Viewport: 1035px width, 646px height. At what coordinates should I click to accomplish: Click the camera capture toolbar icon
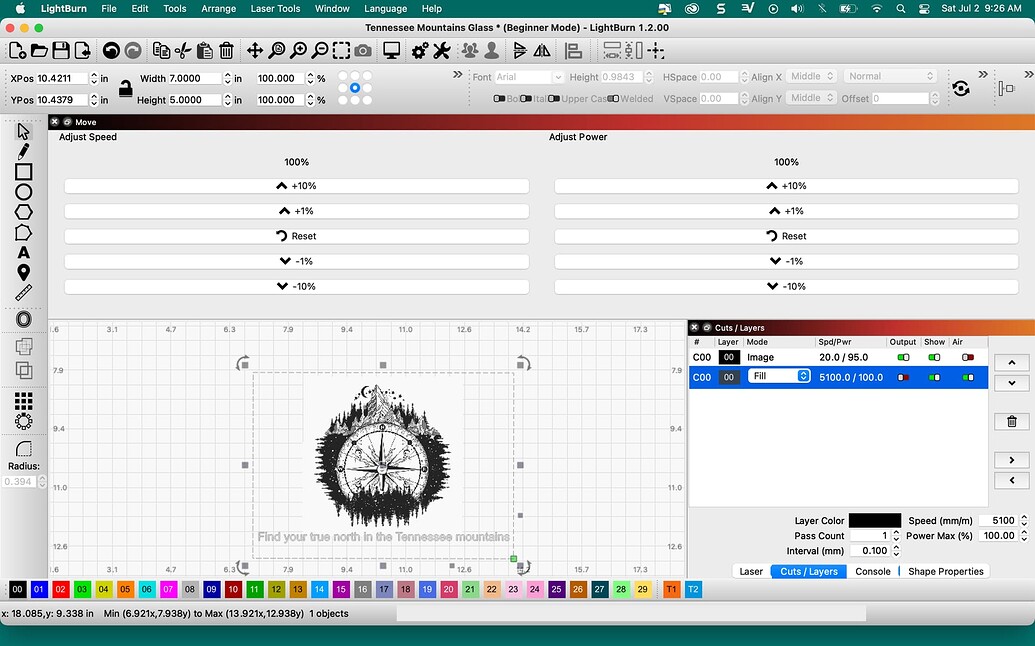[361, 50]
